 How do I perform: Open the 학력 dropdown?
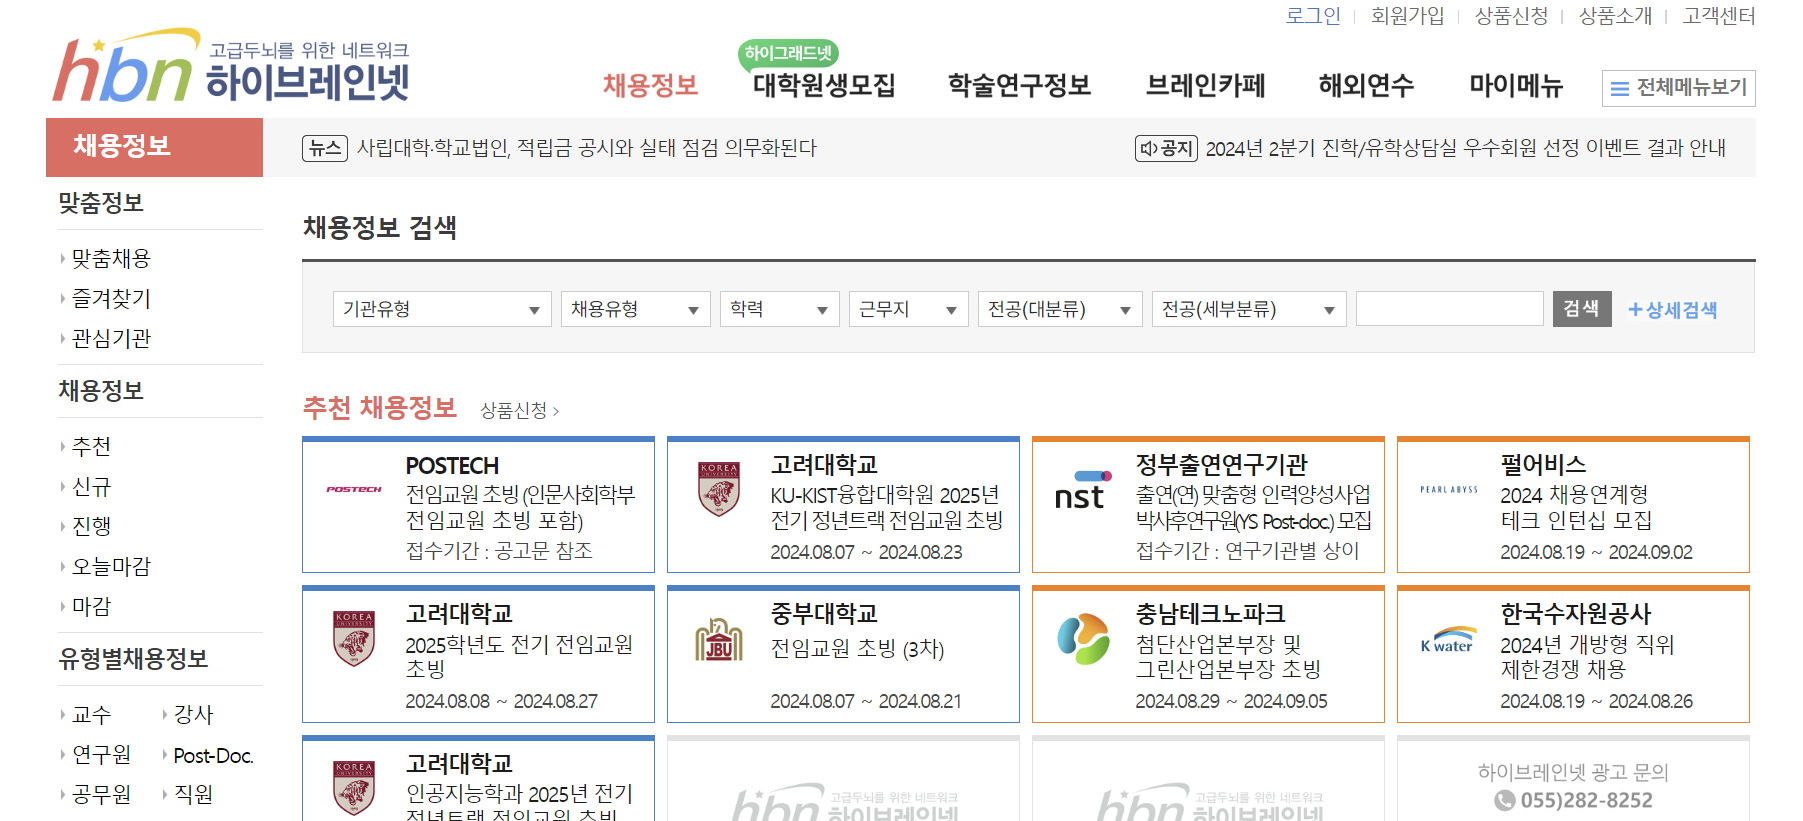click(x=780, y=309)
